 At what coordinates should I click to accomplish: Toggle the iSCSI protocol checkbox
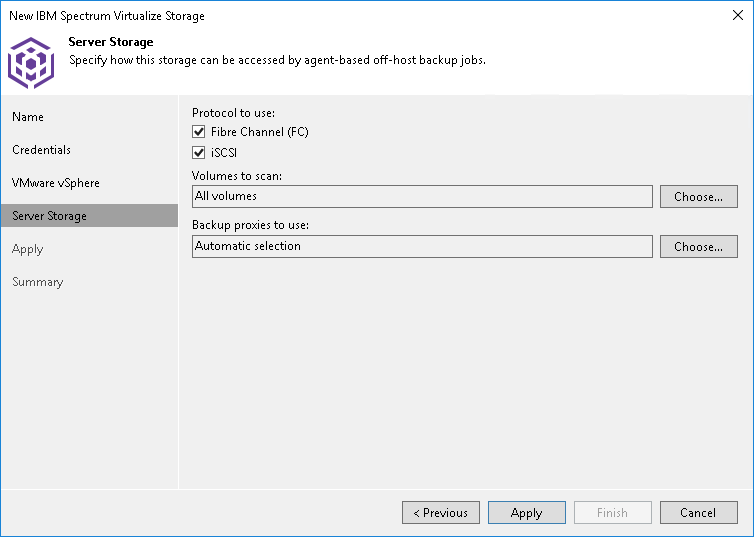198,153
